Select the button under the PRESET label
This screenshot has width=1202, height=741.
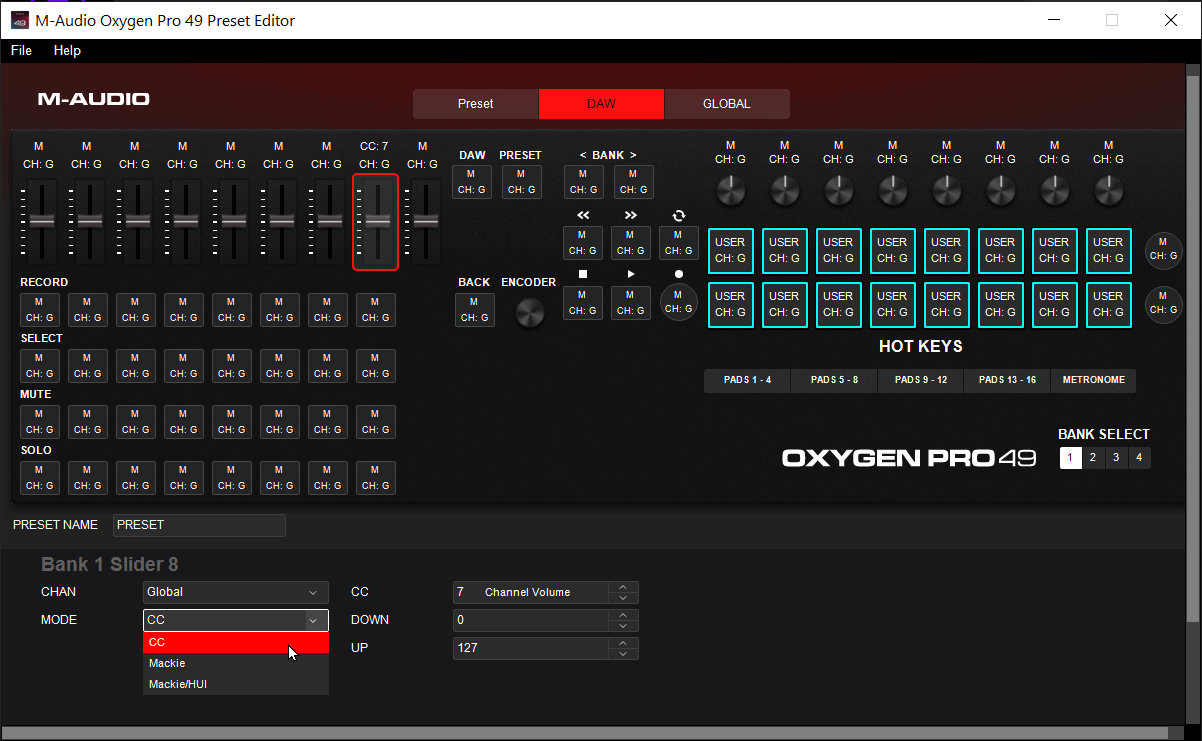point(521,182)
